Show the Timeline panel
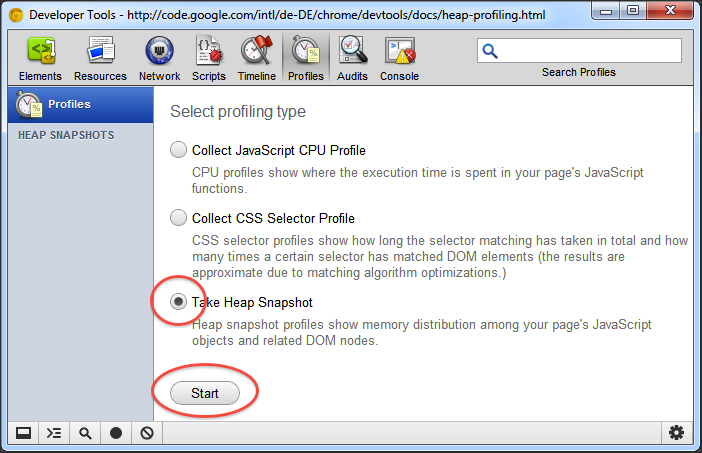 pyautogui.click(x=257, y=59)
